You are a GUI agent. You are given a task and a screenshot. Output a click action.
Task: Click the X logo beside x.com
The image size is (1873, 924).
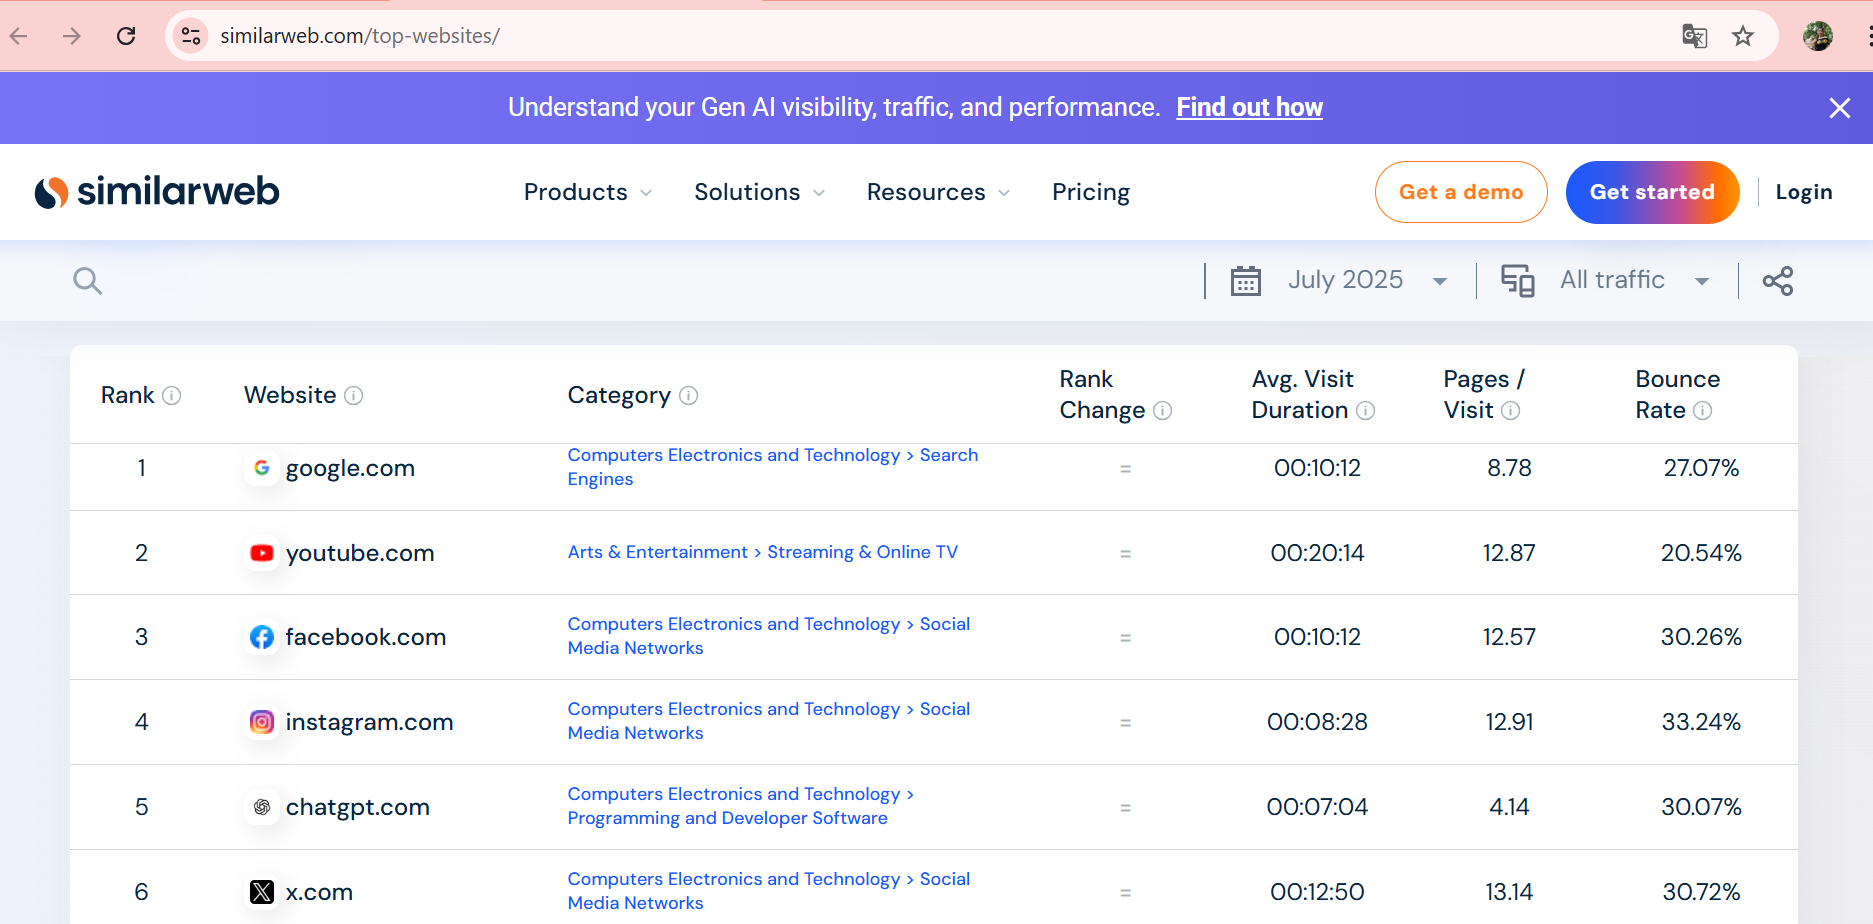tap(262, 891)
